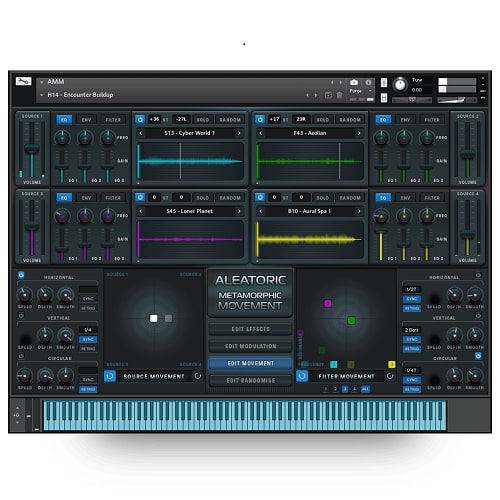Adjust Source 1 volume fader

click(x=32, y=149)
